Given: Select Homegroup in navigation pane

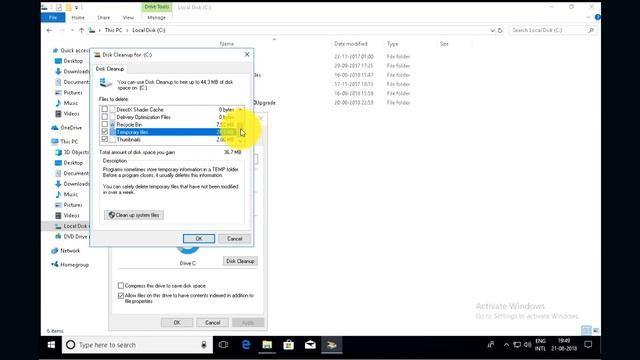Looking at the screenshot, I should click(70, 264).
